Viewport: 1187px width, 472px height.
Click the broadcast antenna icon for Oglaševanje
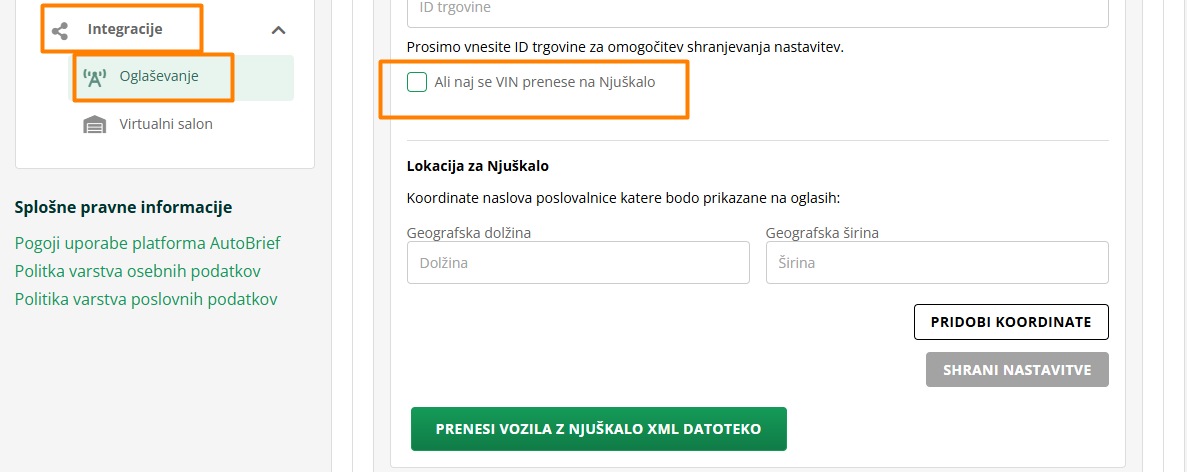tap(94, 77)
